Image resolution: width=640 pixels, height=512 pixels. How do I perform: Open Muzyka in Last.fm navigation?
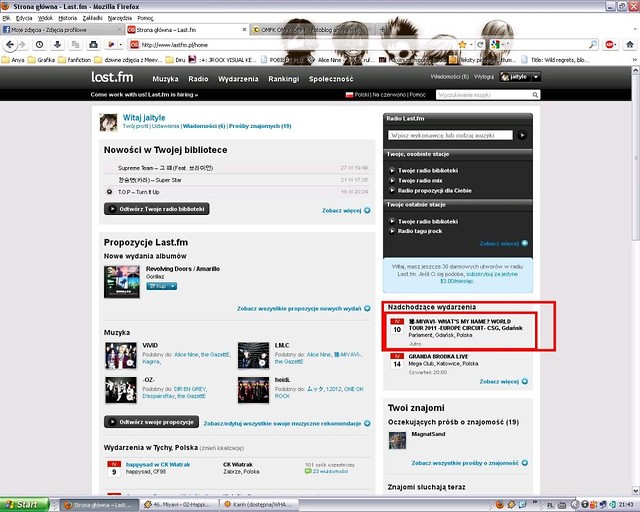coord(165,79)
